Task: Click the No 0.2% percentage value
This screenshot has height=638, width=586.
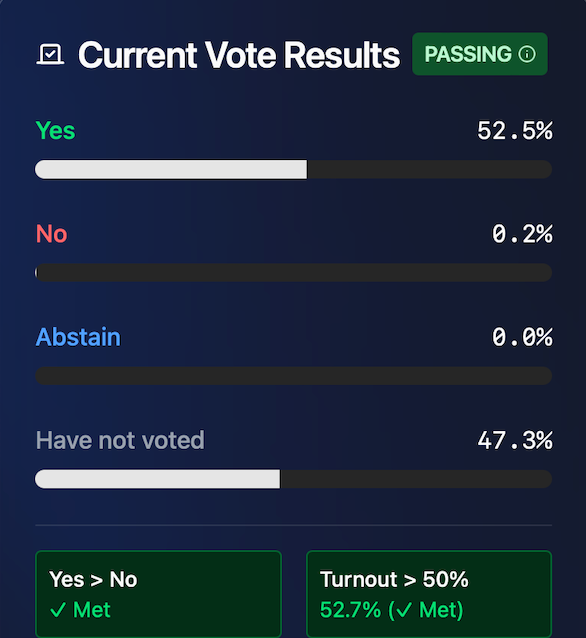Action: (x=522, y=234)
